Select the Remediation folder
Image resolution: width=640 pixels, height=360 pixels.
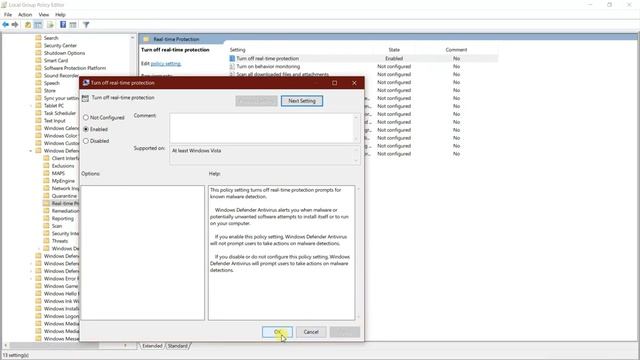click(x=65, y=211)
